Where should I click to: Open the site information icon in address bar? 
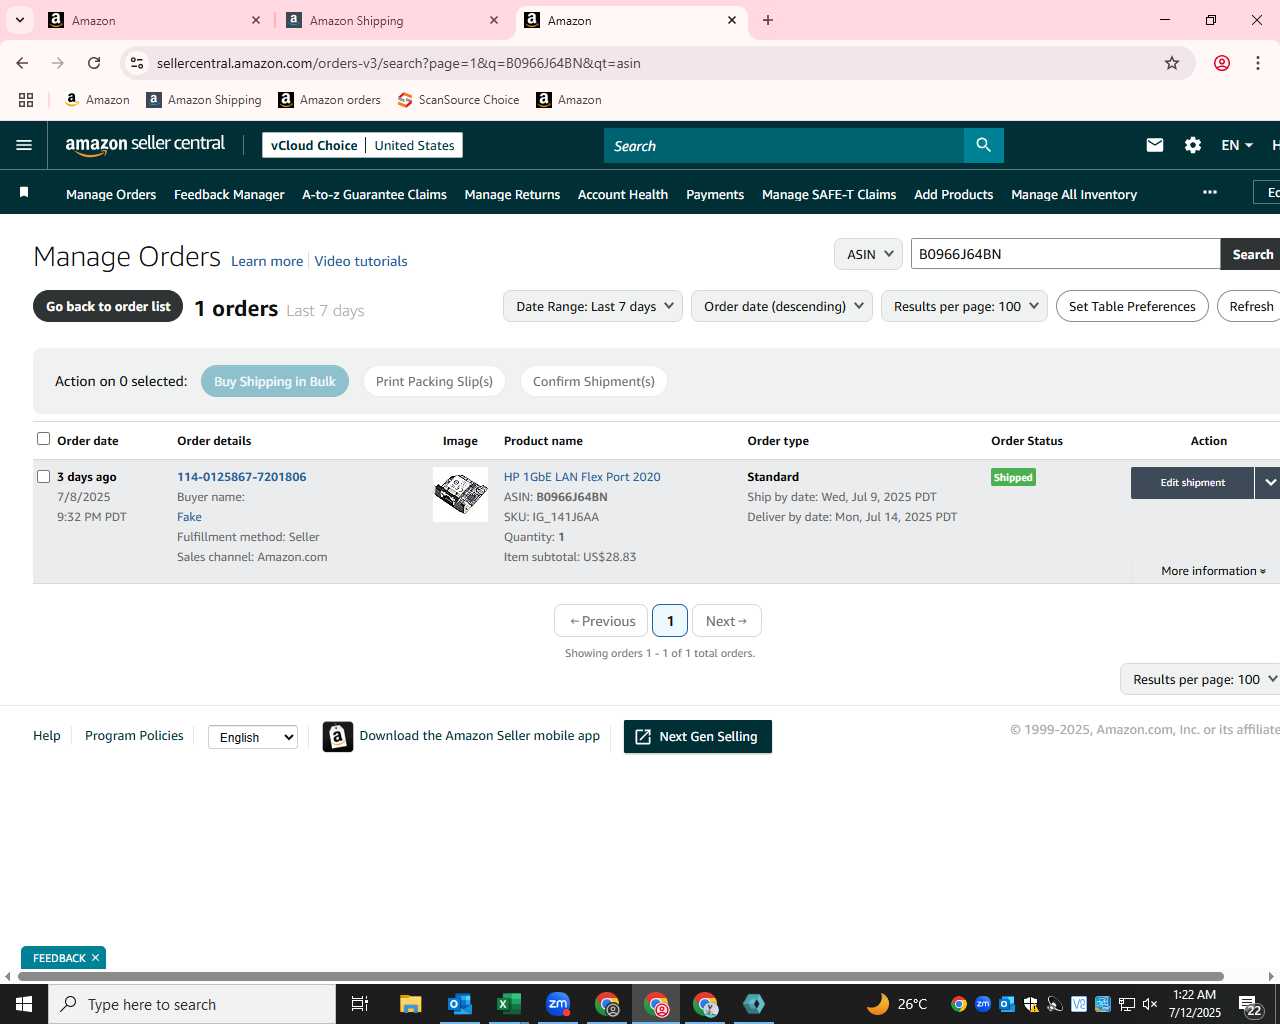tap(137, 63)
